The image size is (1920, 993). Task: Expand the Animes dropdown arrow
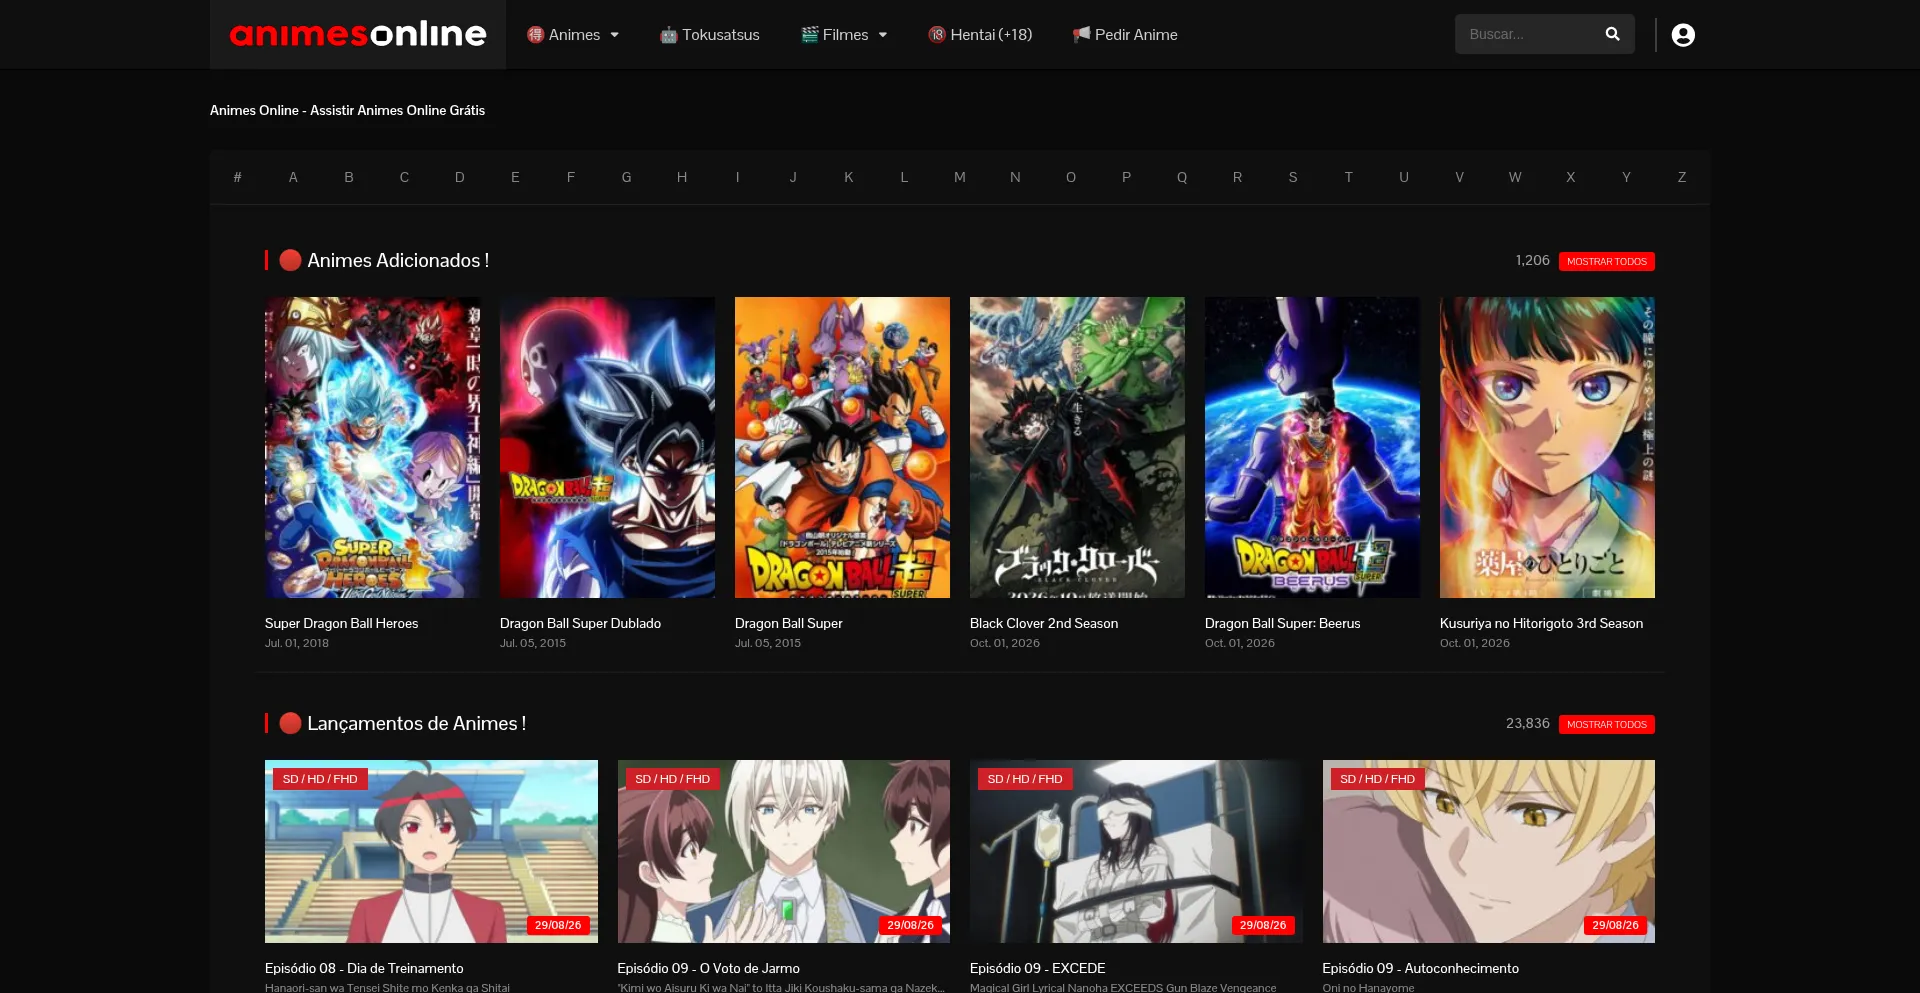coord(614,35)
